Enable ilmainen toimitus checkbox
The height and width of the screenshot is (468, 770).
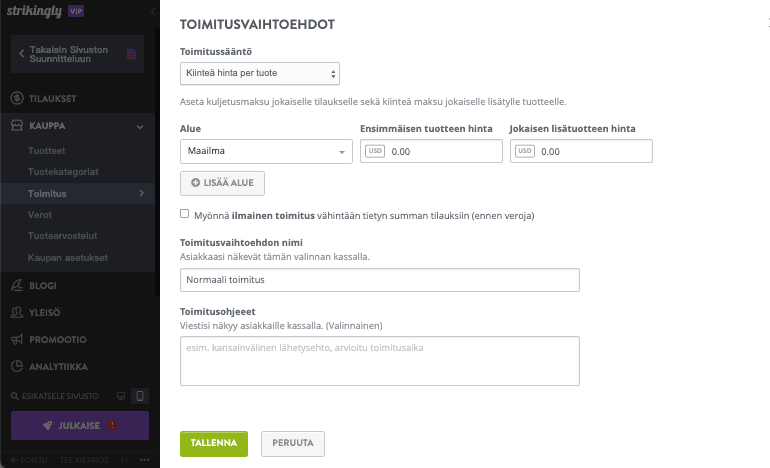tap(184, 214)
